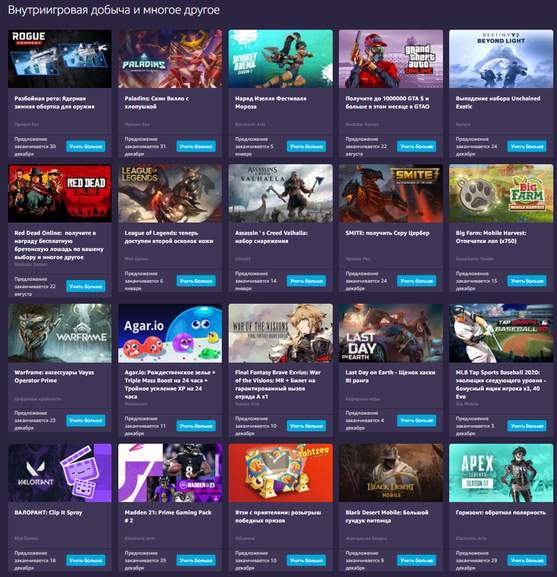Select the Yahtzee chest offer image
The height and width of the screenshot is (577, 557).
[x=280, y=473]
